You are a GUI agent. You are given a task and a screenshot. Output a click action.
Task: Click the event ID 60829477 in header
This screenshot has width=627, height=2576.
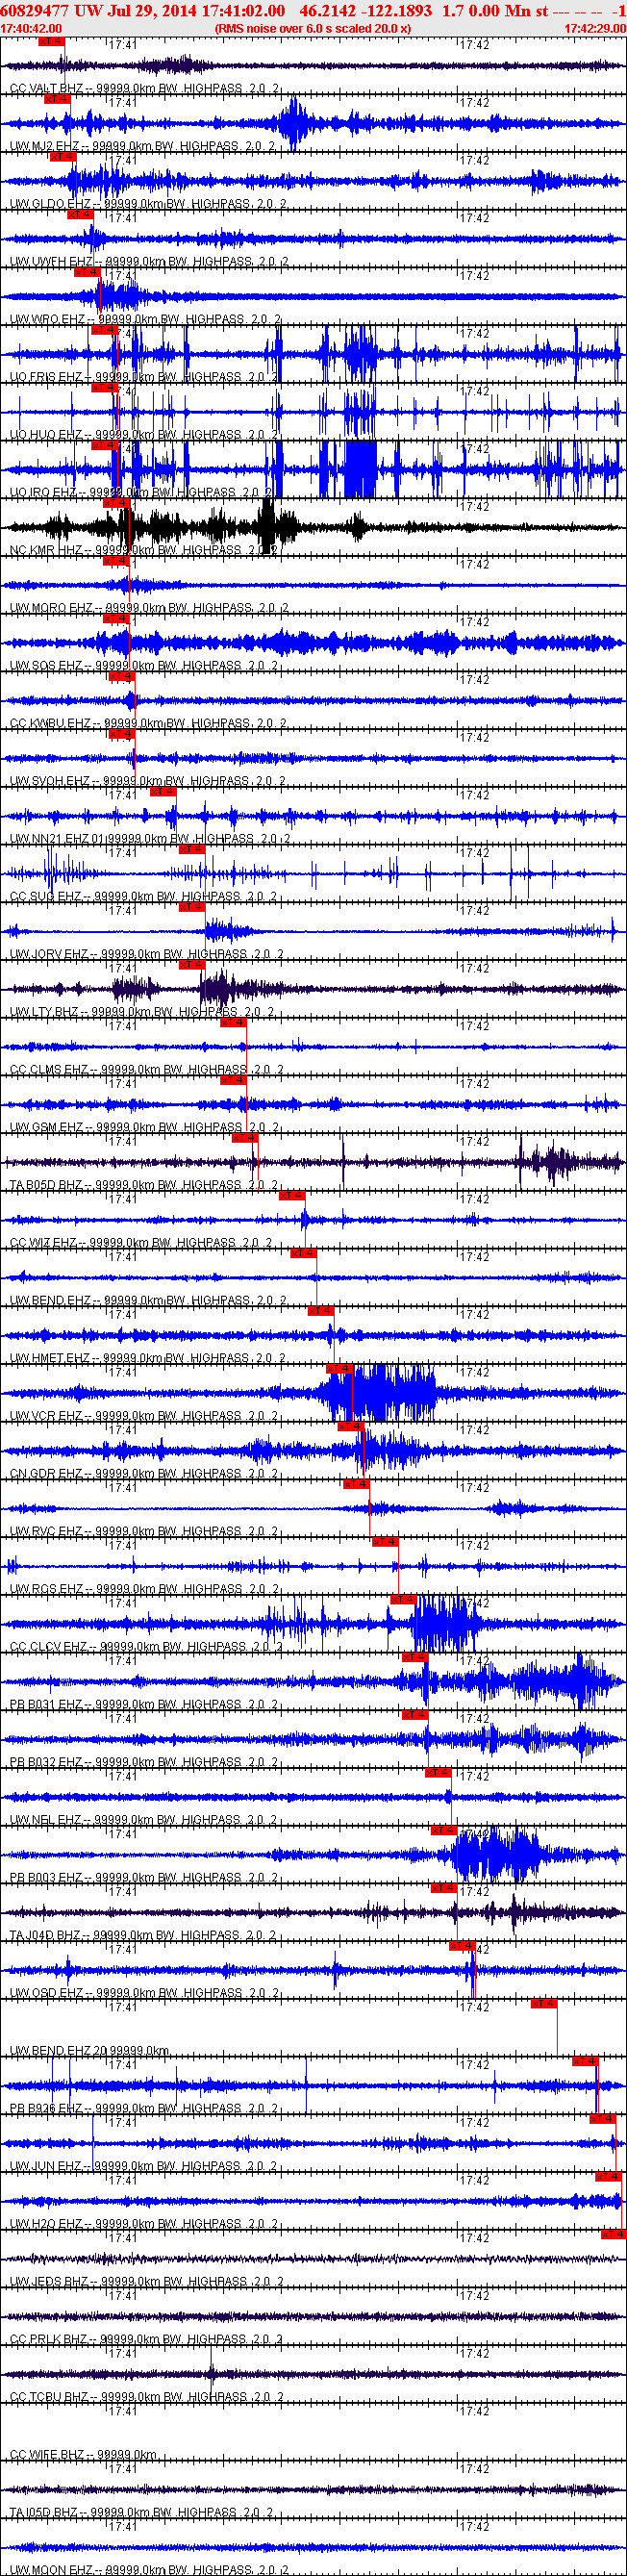(x=35, y=10)
